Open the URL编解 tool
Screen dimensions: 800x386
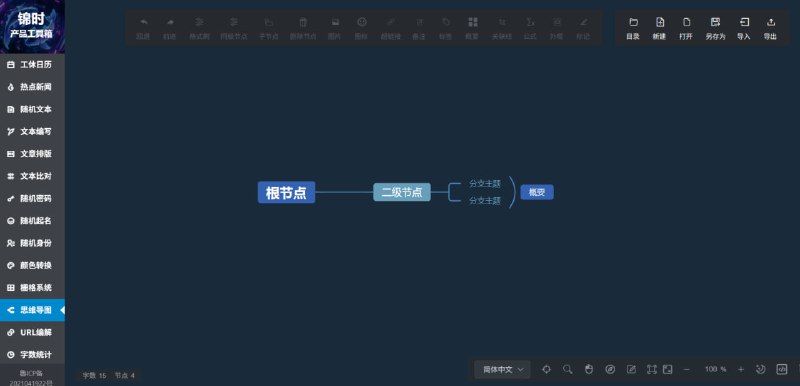pyautogui.click(x=33, y=332)
